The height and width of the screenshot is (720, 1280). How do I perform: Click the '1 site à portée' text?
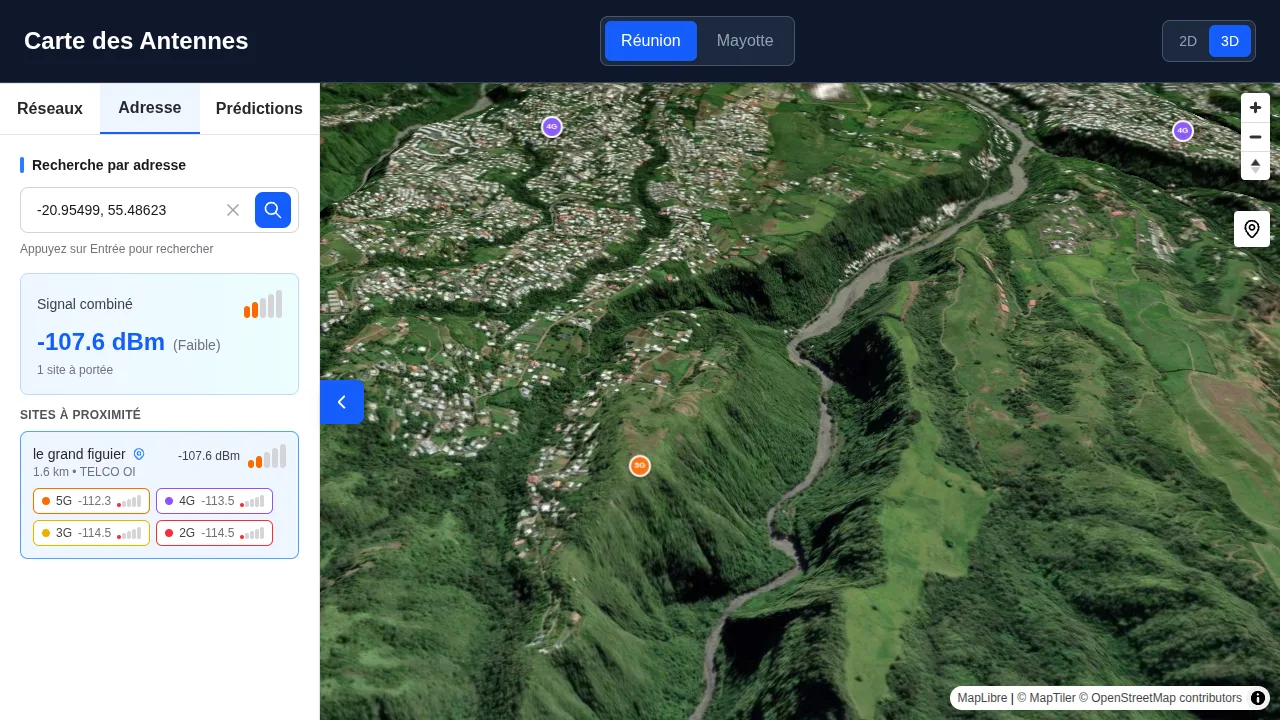(75, 370)
